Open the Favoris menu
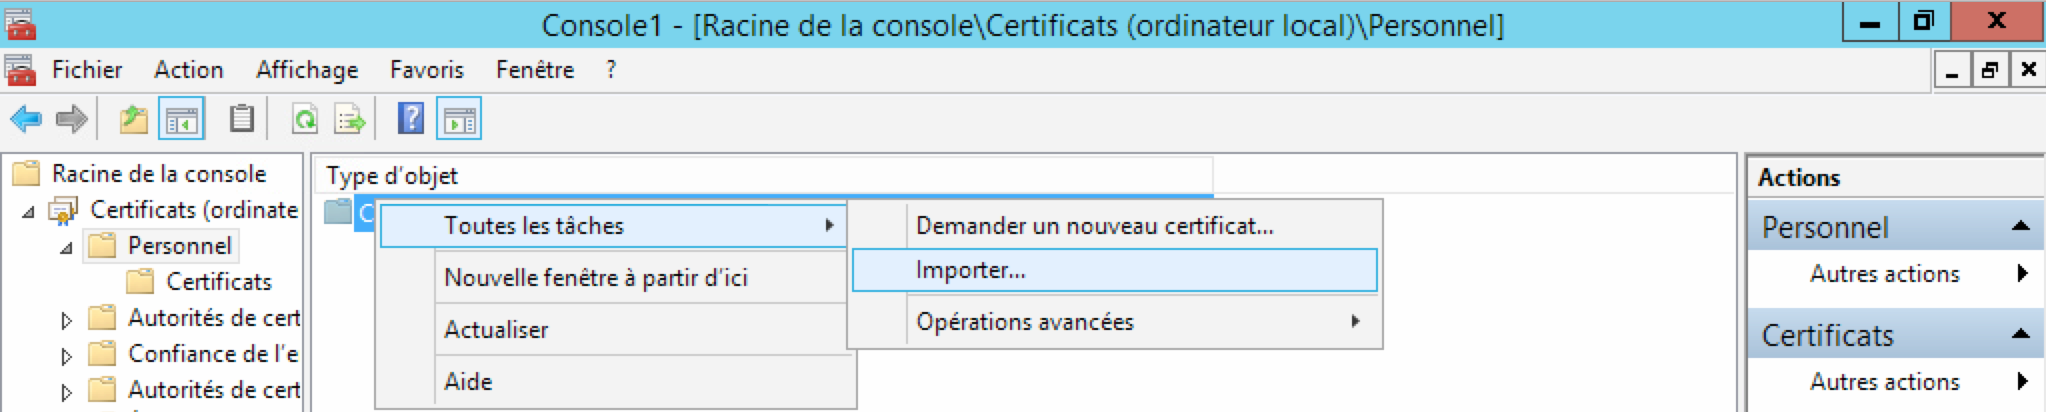The image size is (2046, 412). (427, 70)
